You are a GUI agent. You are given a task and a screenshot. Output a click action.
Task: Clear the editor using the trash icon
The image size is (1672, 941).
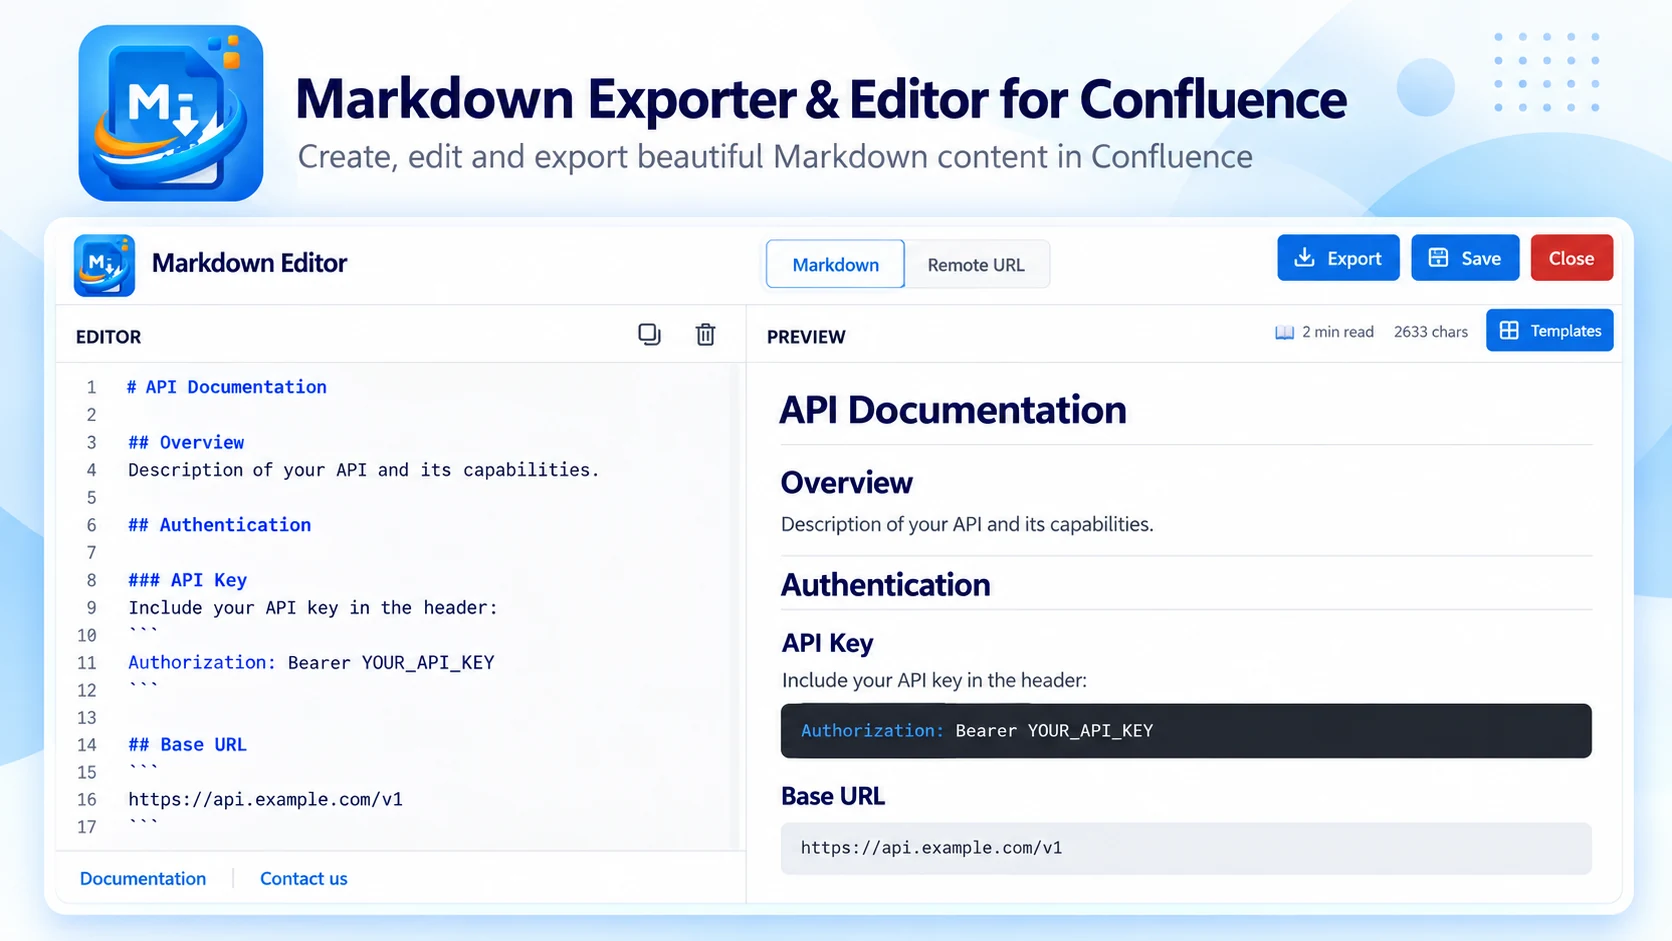click(705, 334)
